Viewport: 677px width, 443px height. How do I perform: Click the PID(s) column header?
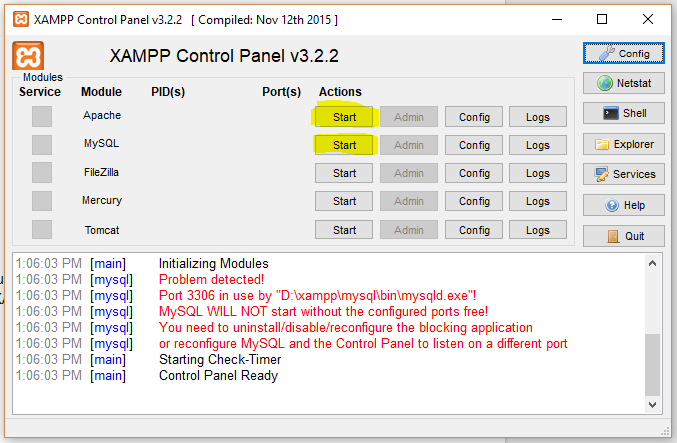tap(168, 92)
